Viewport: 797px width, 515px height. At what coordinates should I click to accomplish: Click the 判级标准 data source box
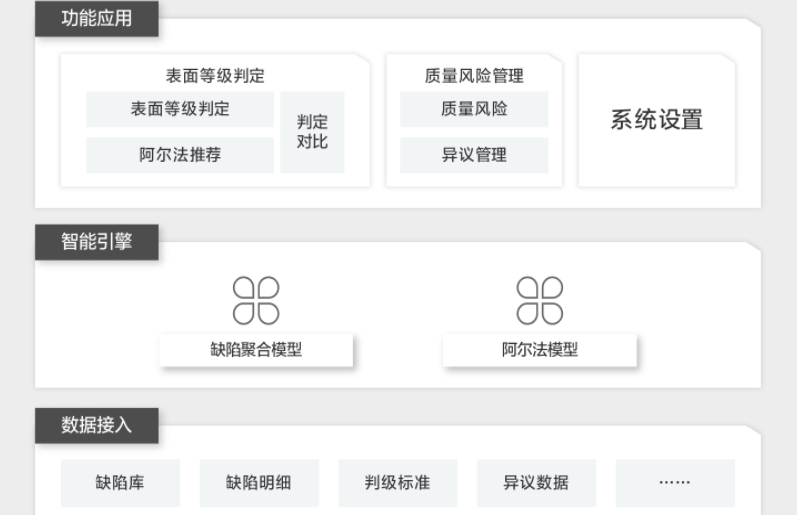click(398, 483)
